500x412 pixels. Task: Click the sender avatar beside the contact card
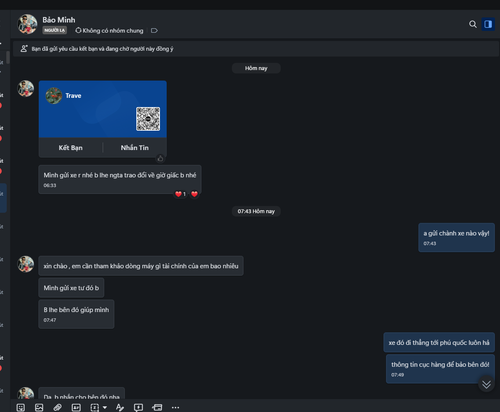point(26,88)
